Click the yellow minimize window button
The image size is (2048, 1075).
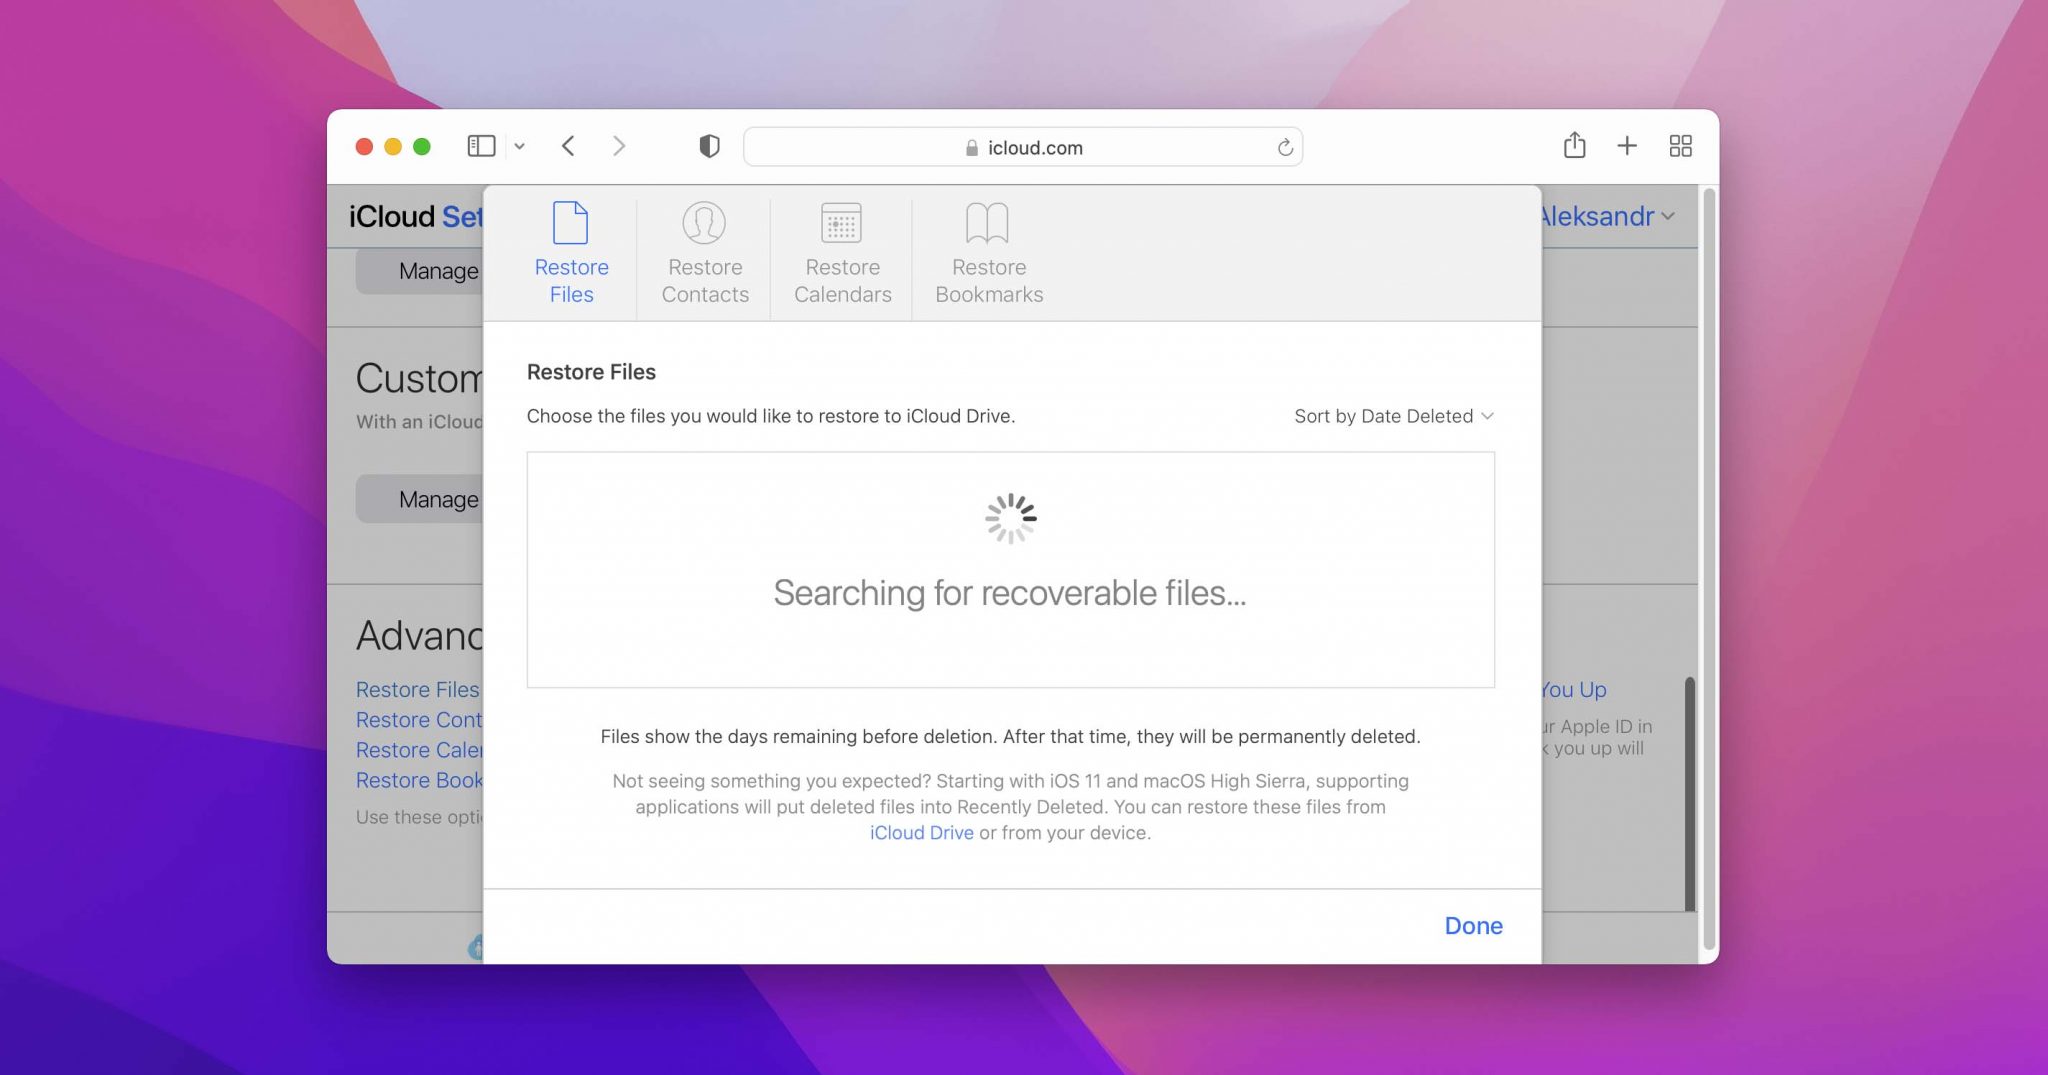393,147
